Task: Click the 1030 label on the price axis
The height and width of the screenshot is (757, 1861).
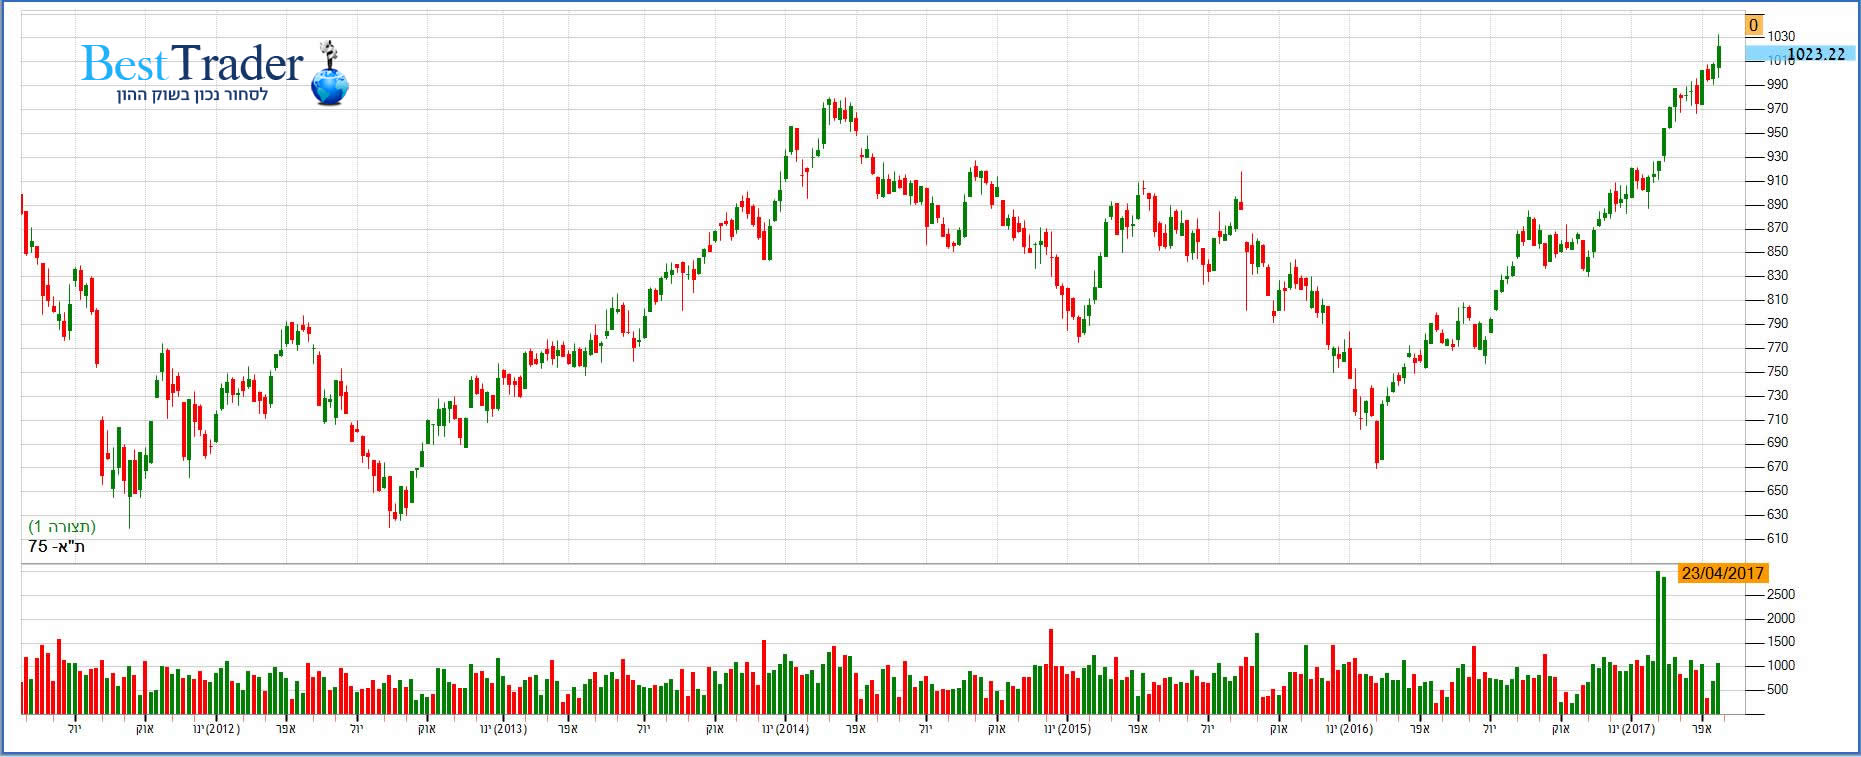Action: pyautogui.click(x=1781, y=37)
